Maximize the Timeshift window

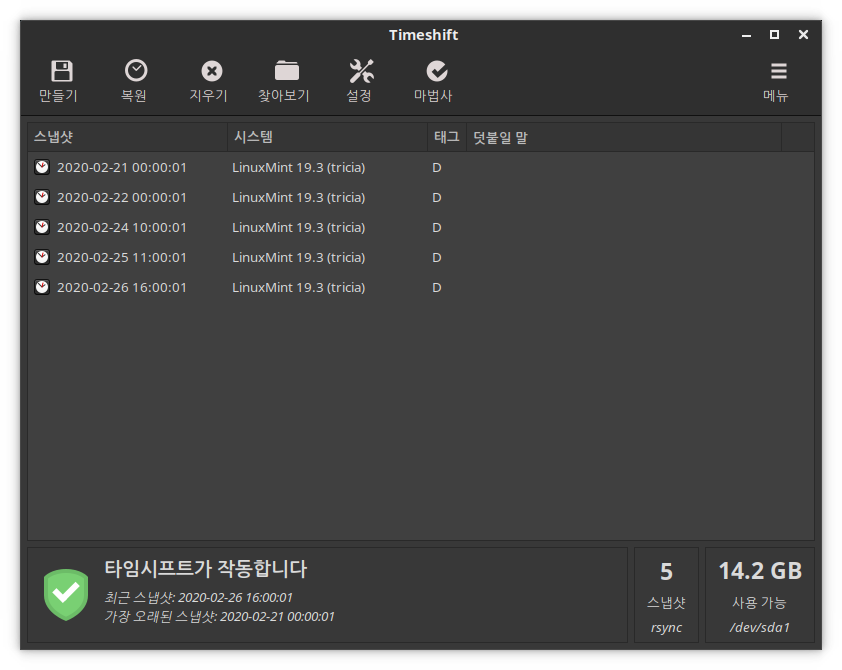774,34
